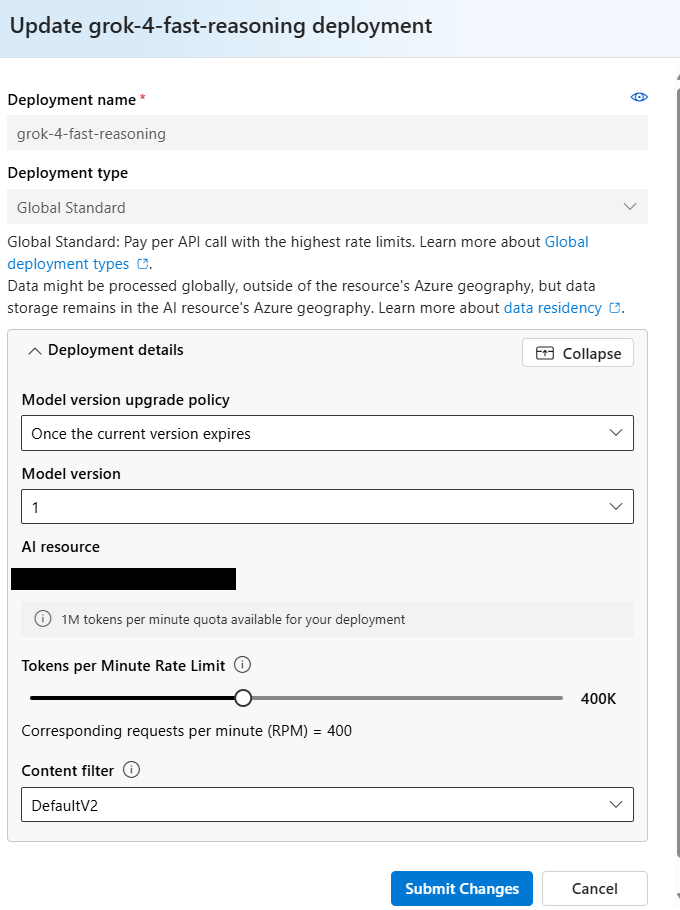Click the eye preview icon near Deployment name

click(x=639, y=97)
